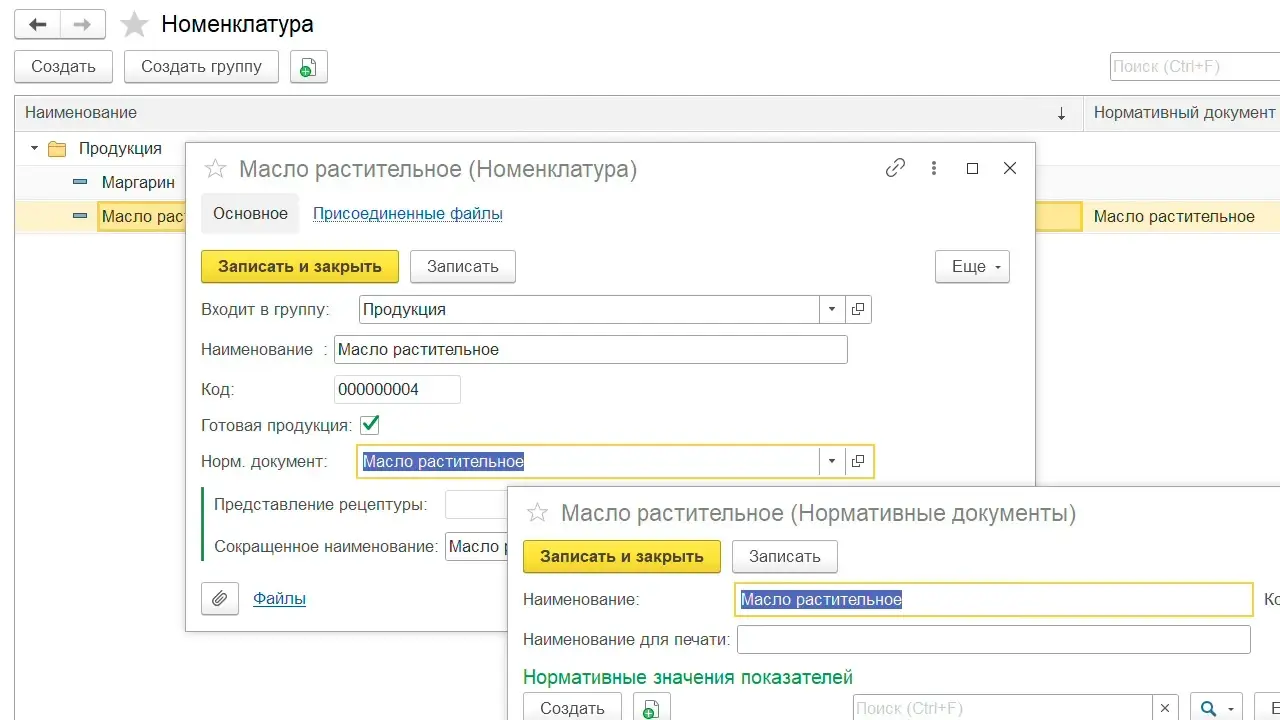The width and height of the screenshot is (1280, 720).
Task: Expand the Входит в группу dropdown arrow
Action: 832,310
